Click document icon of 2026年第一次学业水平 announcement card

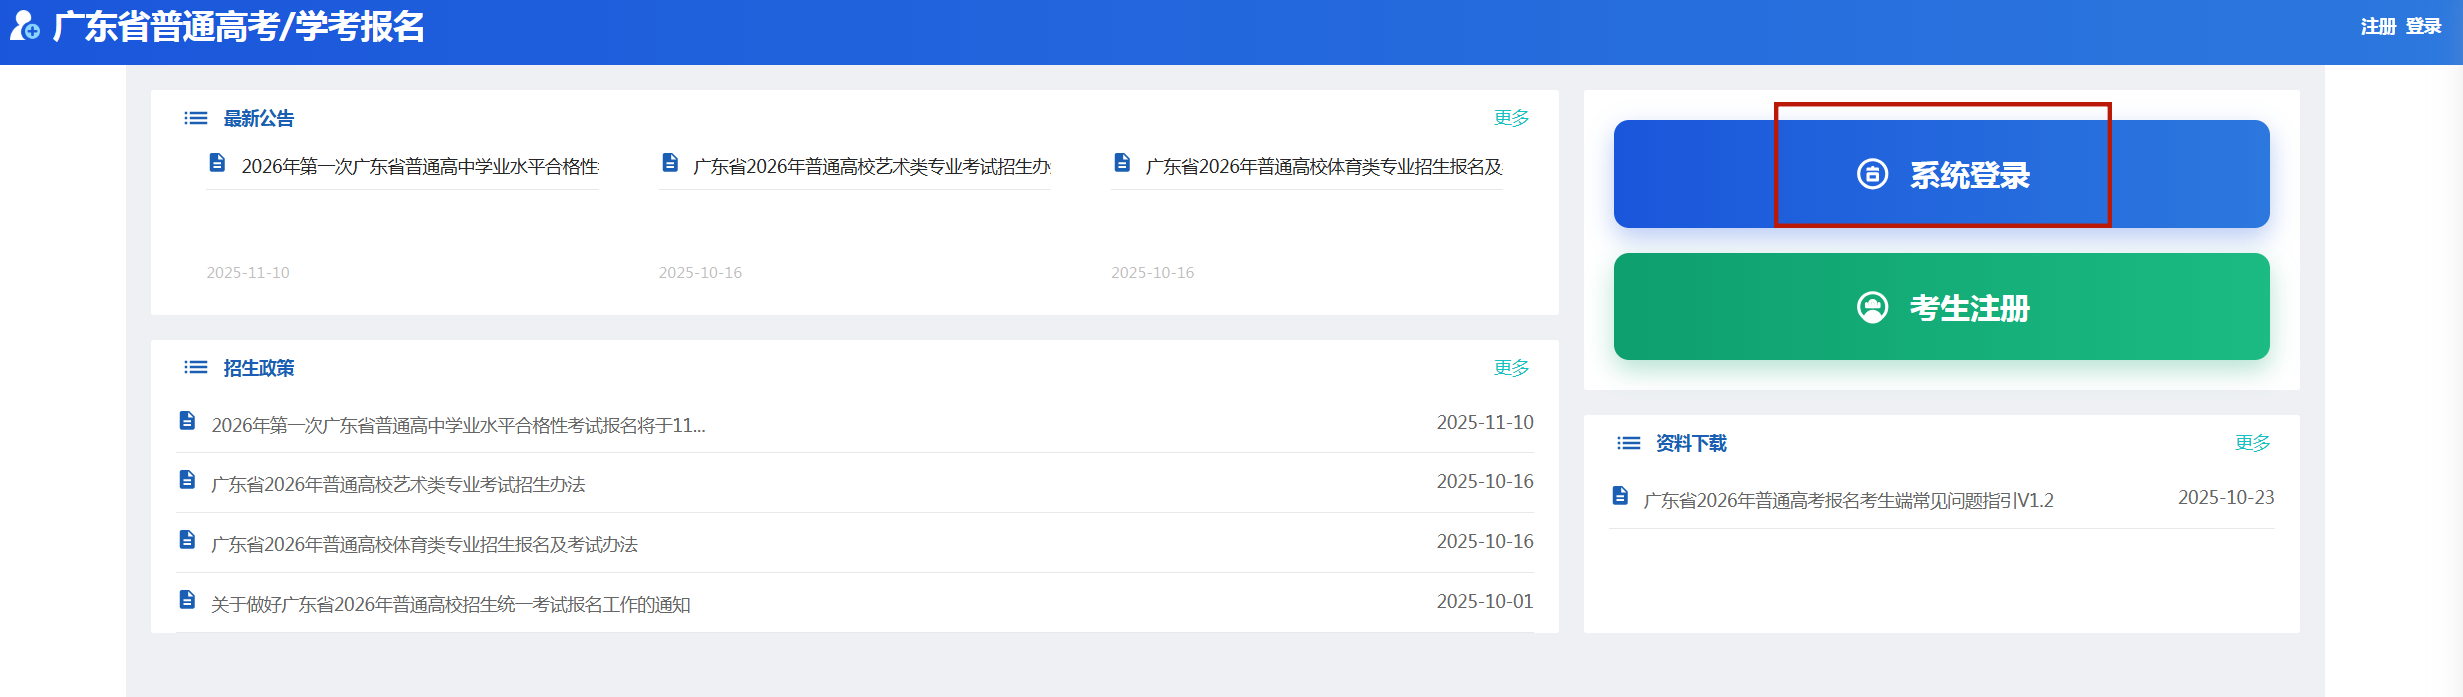(x=217, y=163)
